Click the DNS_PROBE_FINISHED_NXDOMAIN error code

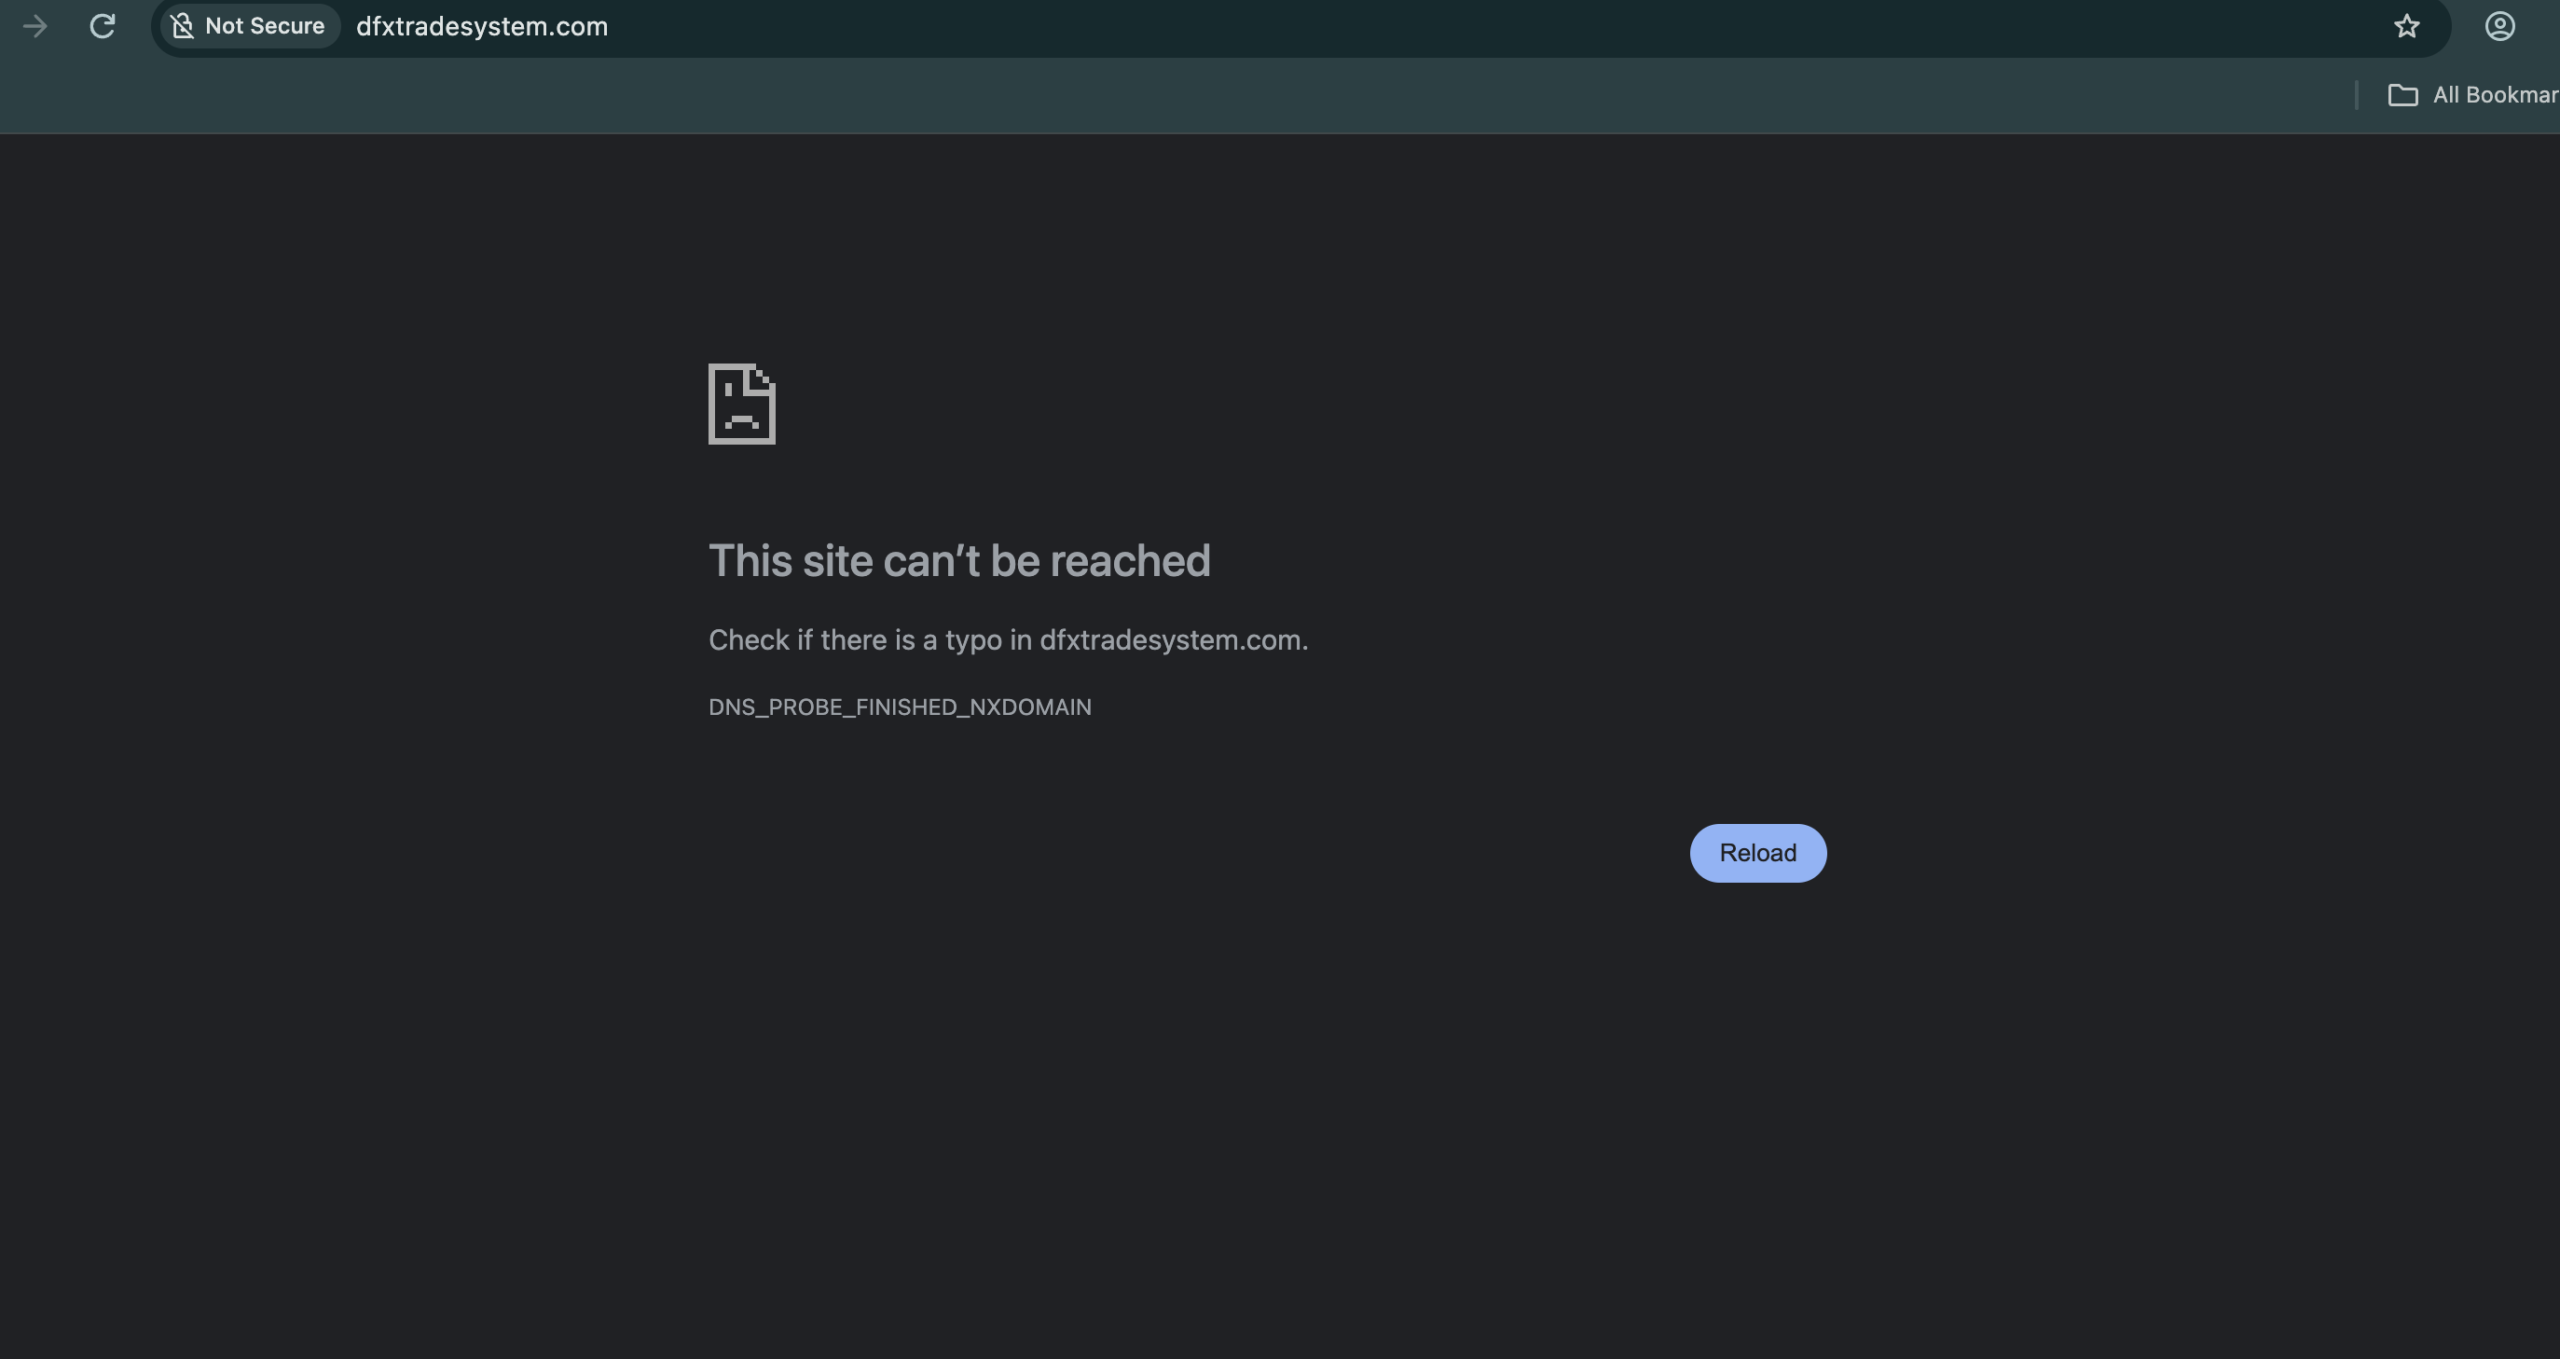coord(900,707)
